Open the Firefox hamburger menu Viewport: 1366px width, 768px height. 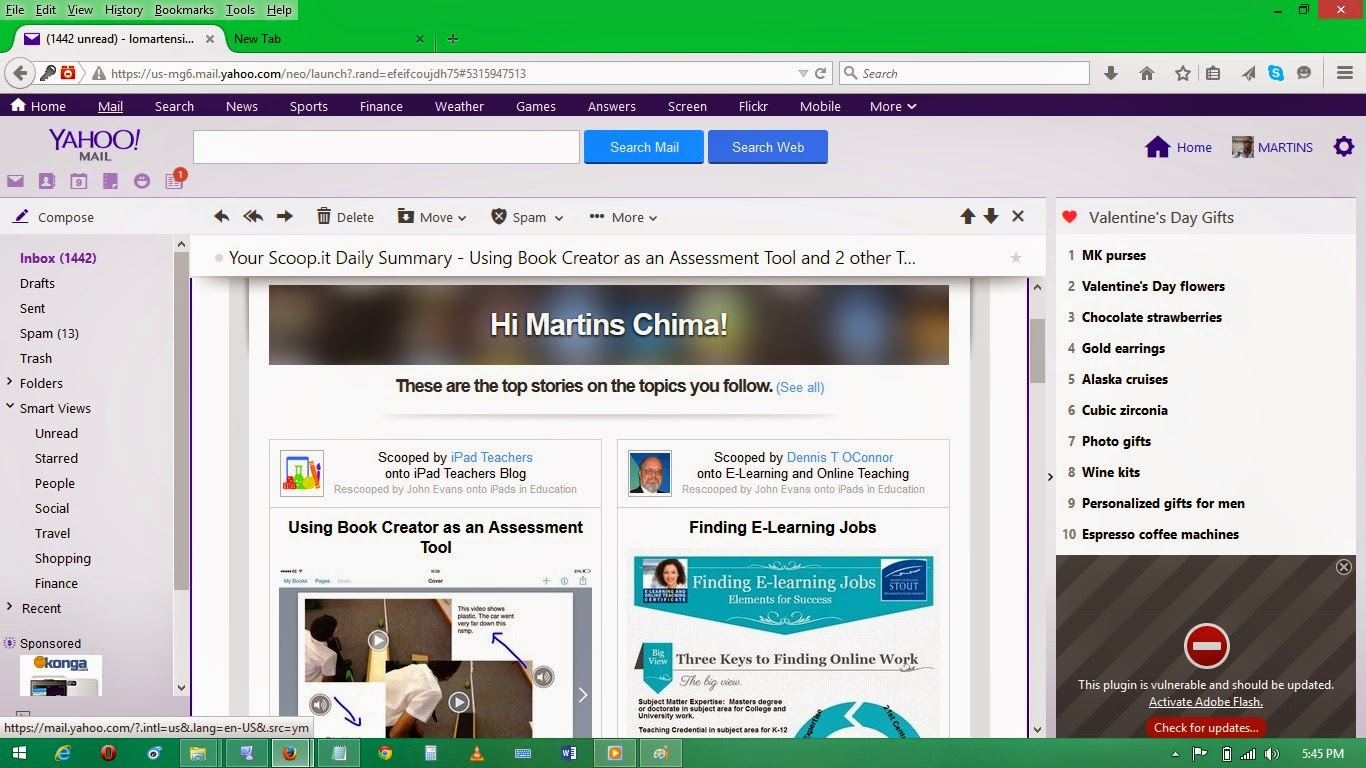(x=1345, y=73)
